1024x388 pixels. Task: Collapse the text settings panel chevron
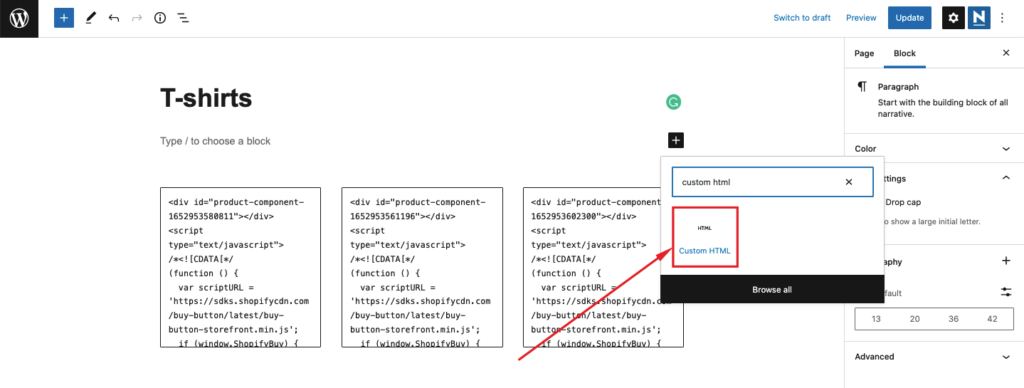[x=1006, y=178]
